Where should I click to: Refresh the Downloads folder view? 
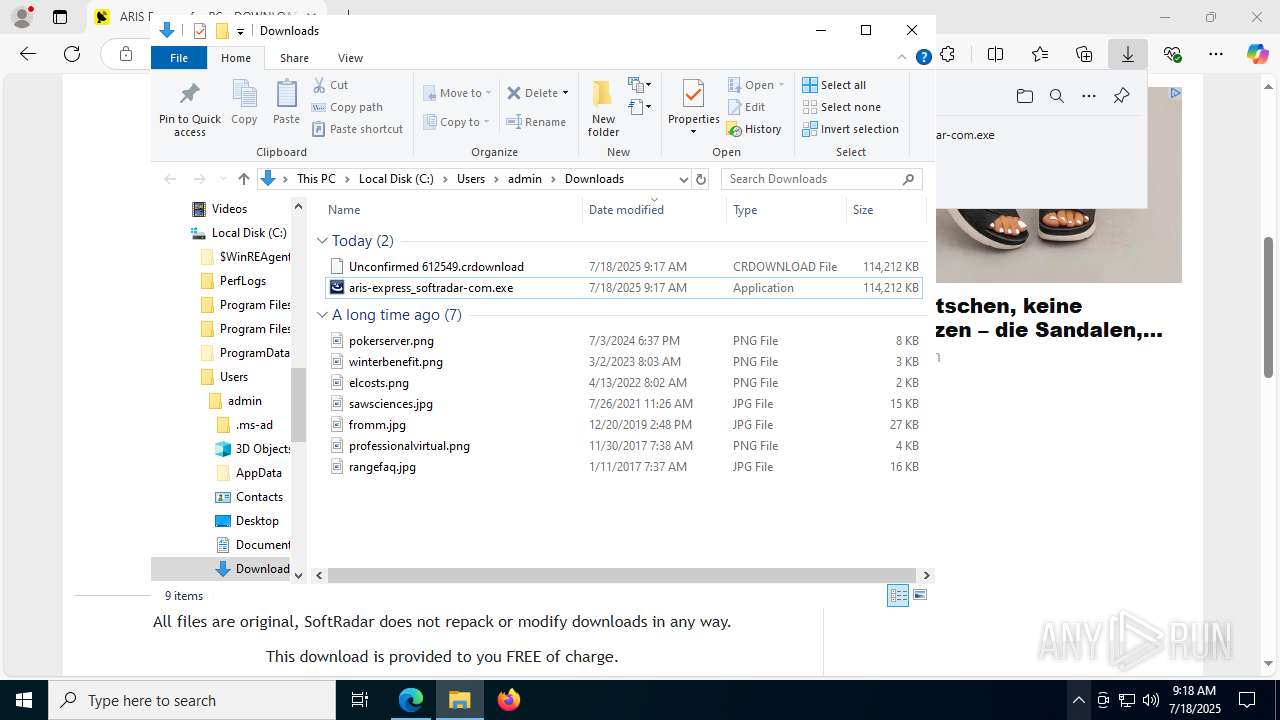[x=701, y=179]
